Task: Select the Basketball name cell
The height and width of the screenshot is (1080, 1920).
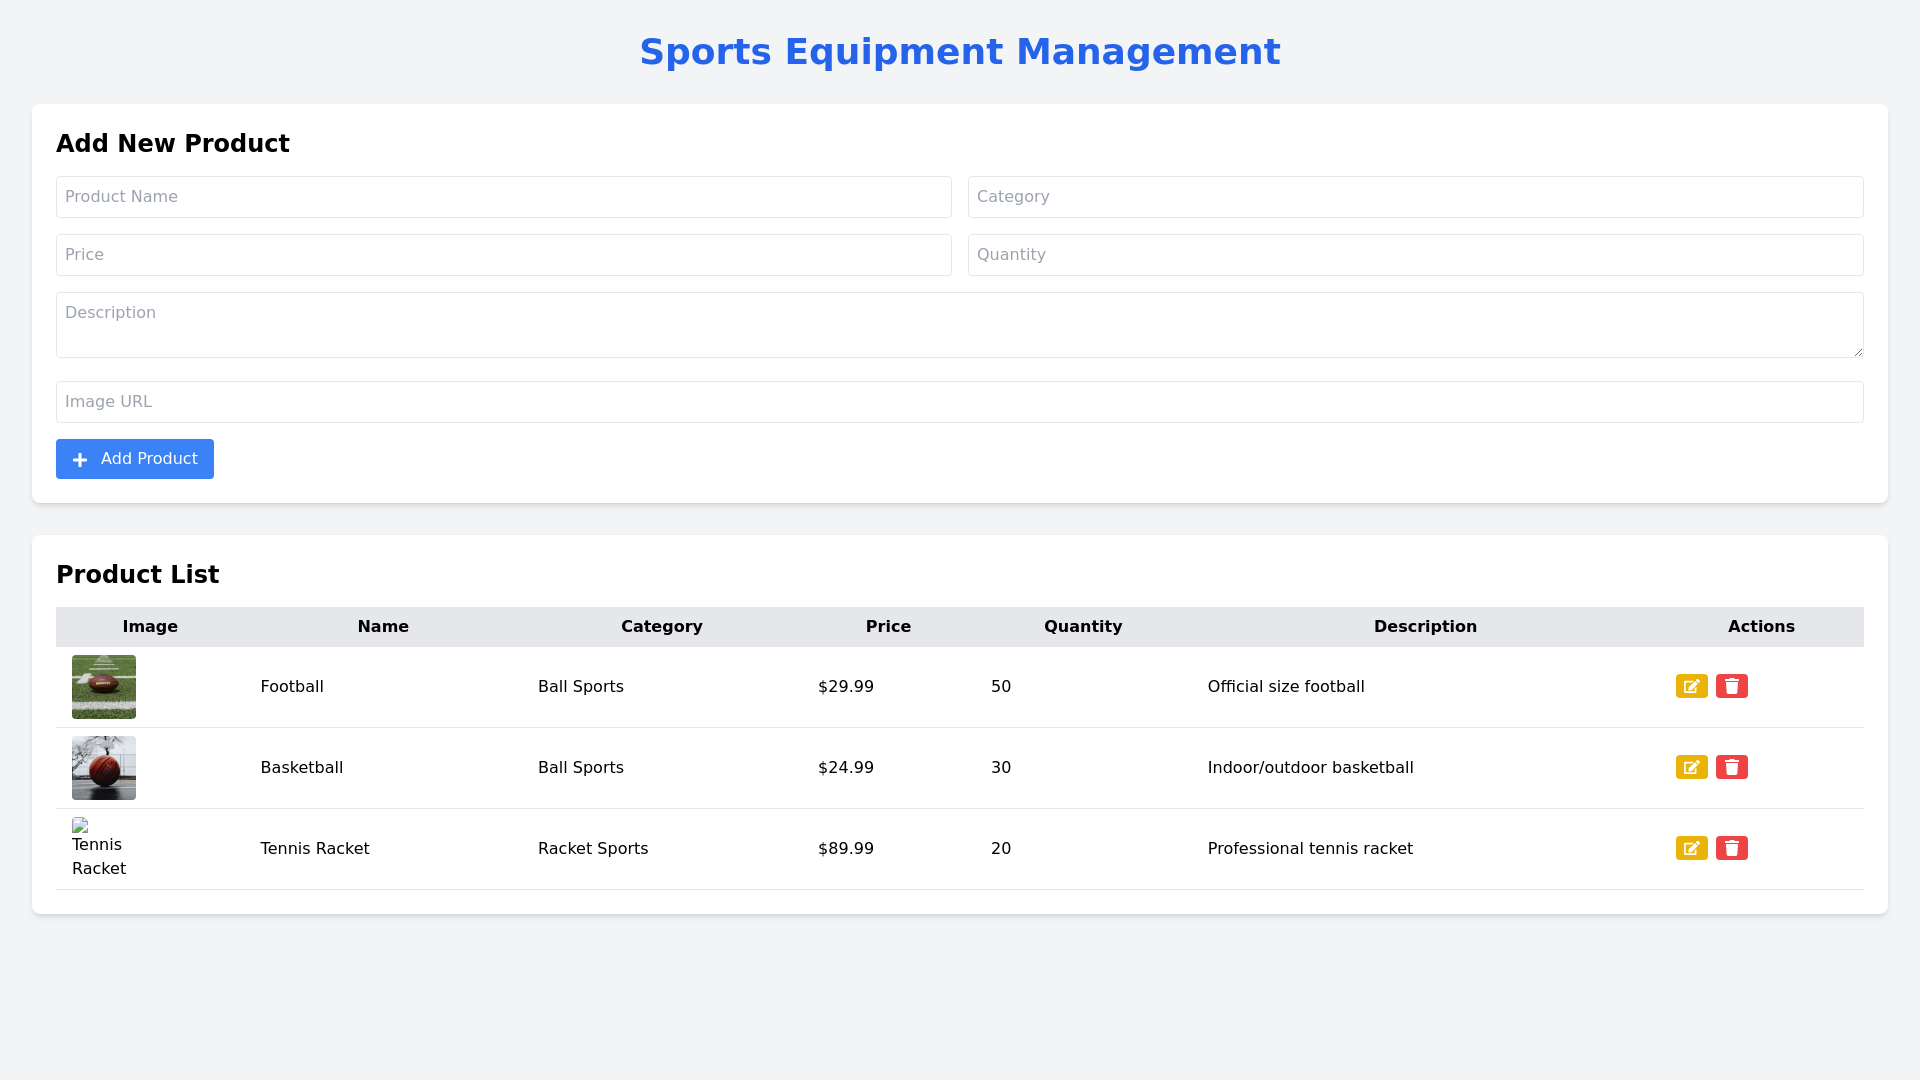Action: tap(383, 768)
